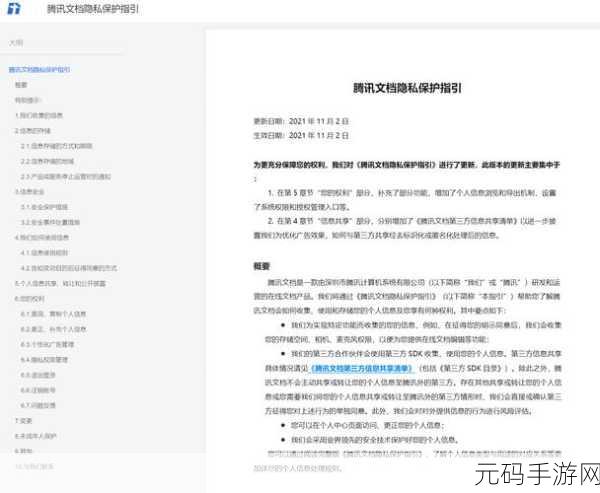This screenshot has width=600, height=493.
Task: Go to outline section 4 我们如何使用信息
Action: (x=42, y=238)
